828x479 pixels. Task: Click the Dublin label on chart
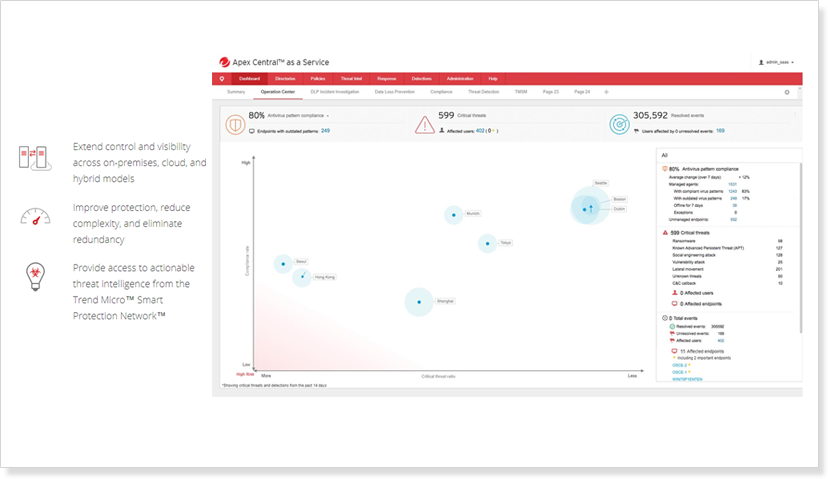[619, 209]
